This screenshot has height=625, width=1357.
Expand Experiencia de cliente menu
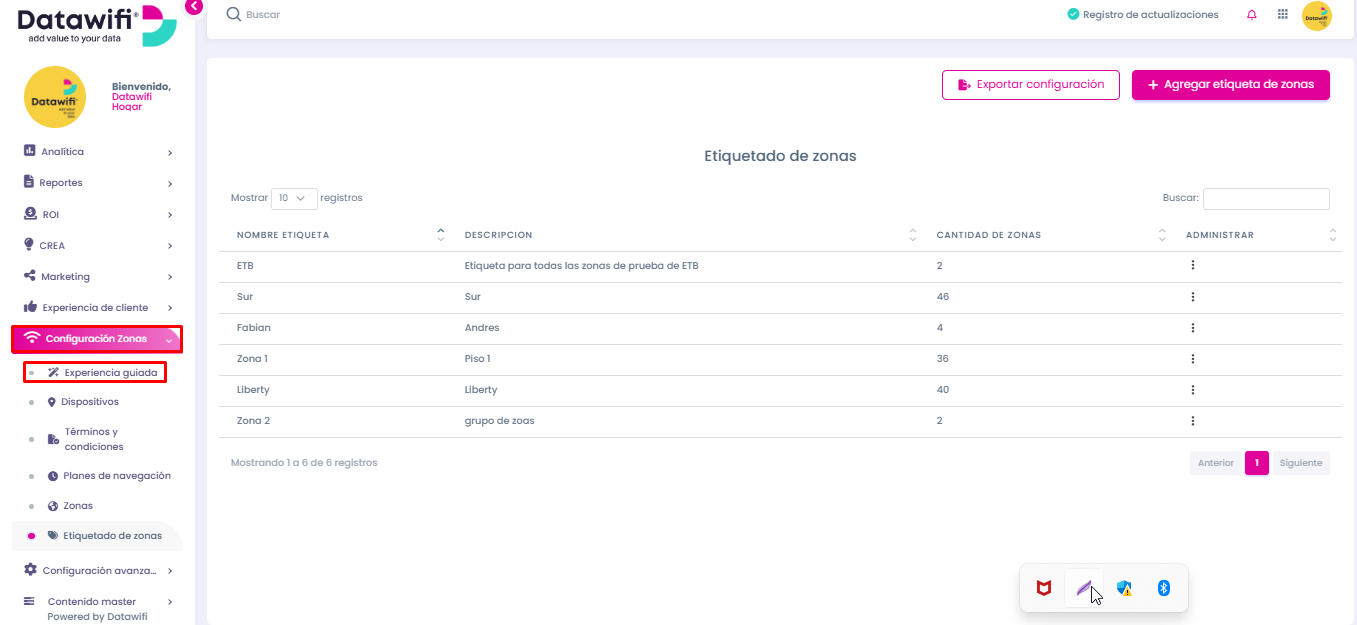coord(98,307)
